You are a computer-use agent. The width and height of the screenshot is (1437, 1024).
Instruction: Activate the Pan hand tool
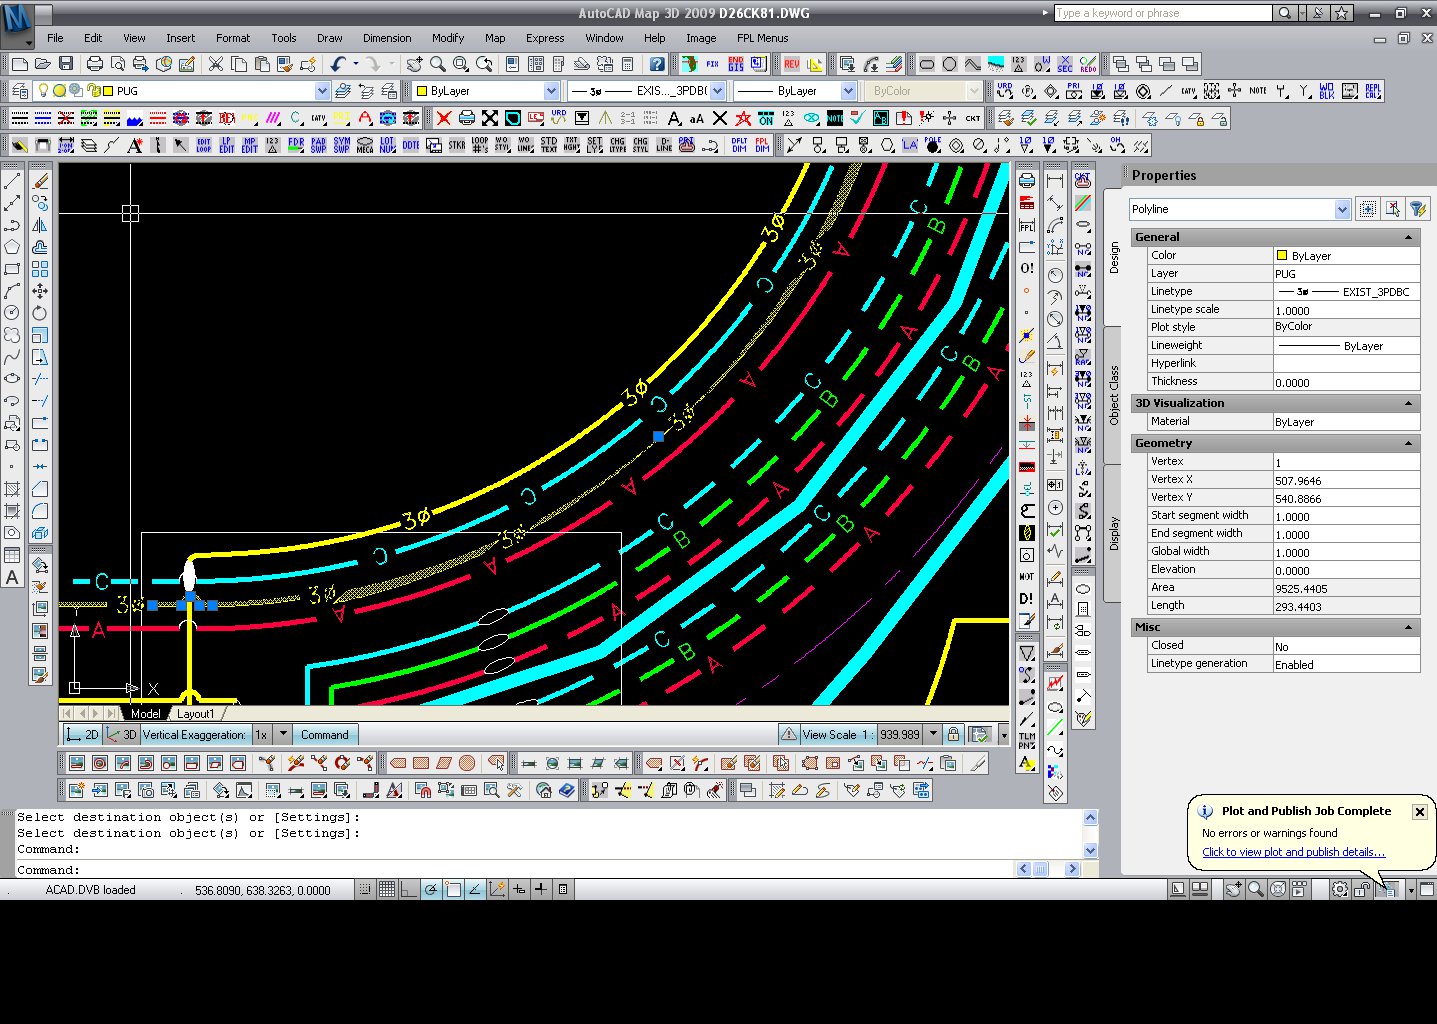[415, 64]
